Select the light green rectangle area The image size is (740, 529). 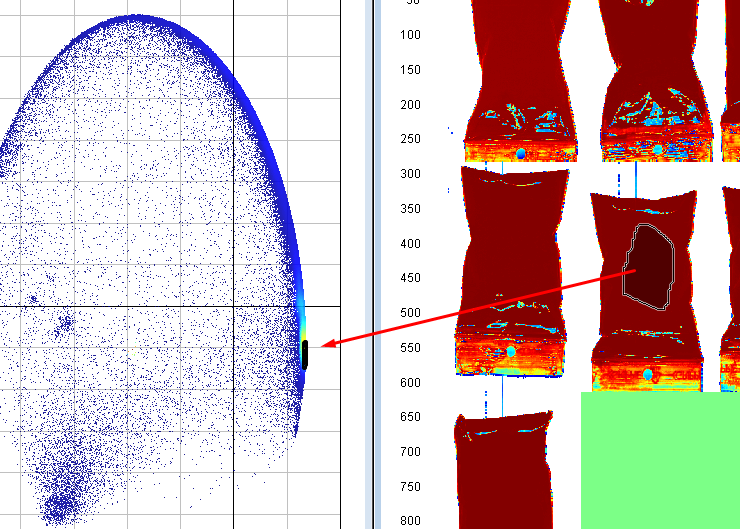pyautogui.click(x=660, y=460)
